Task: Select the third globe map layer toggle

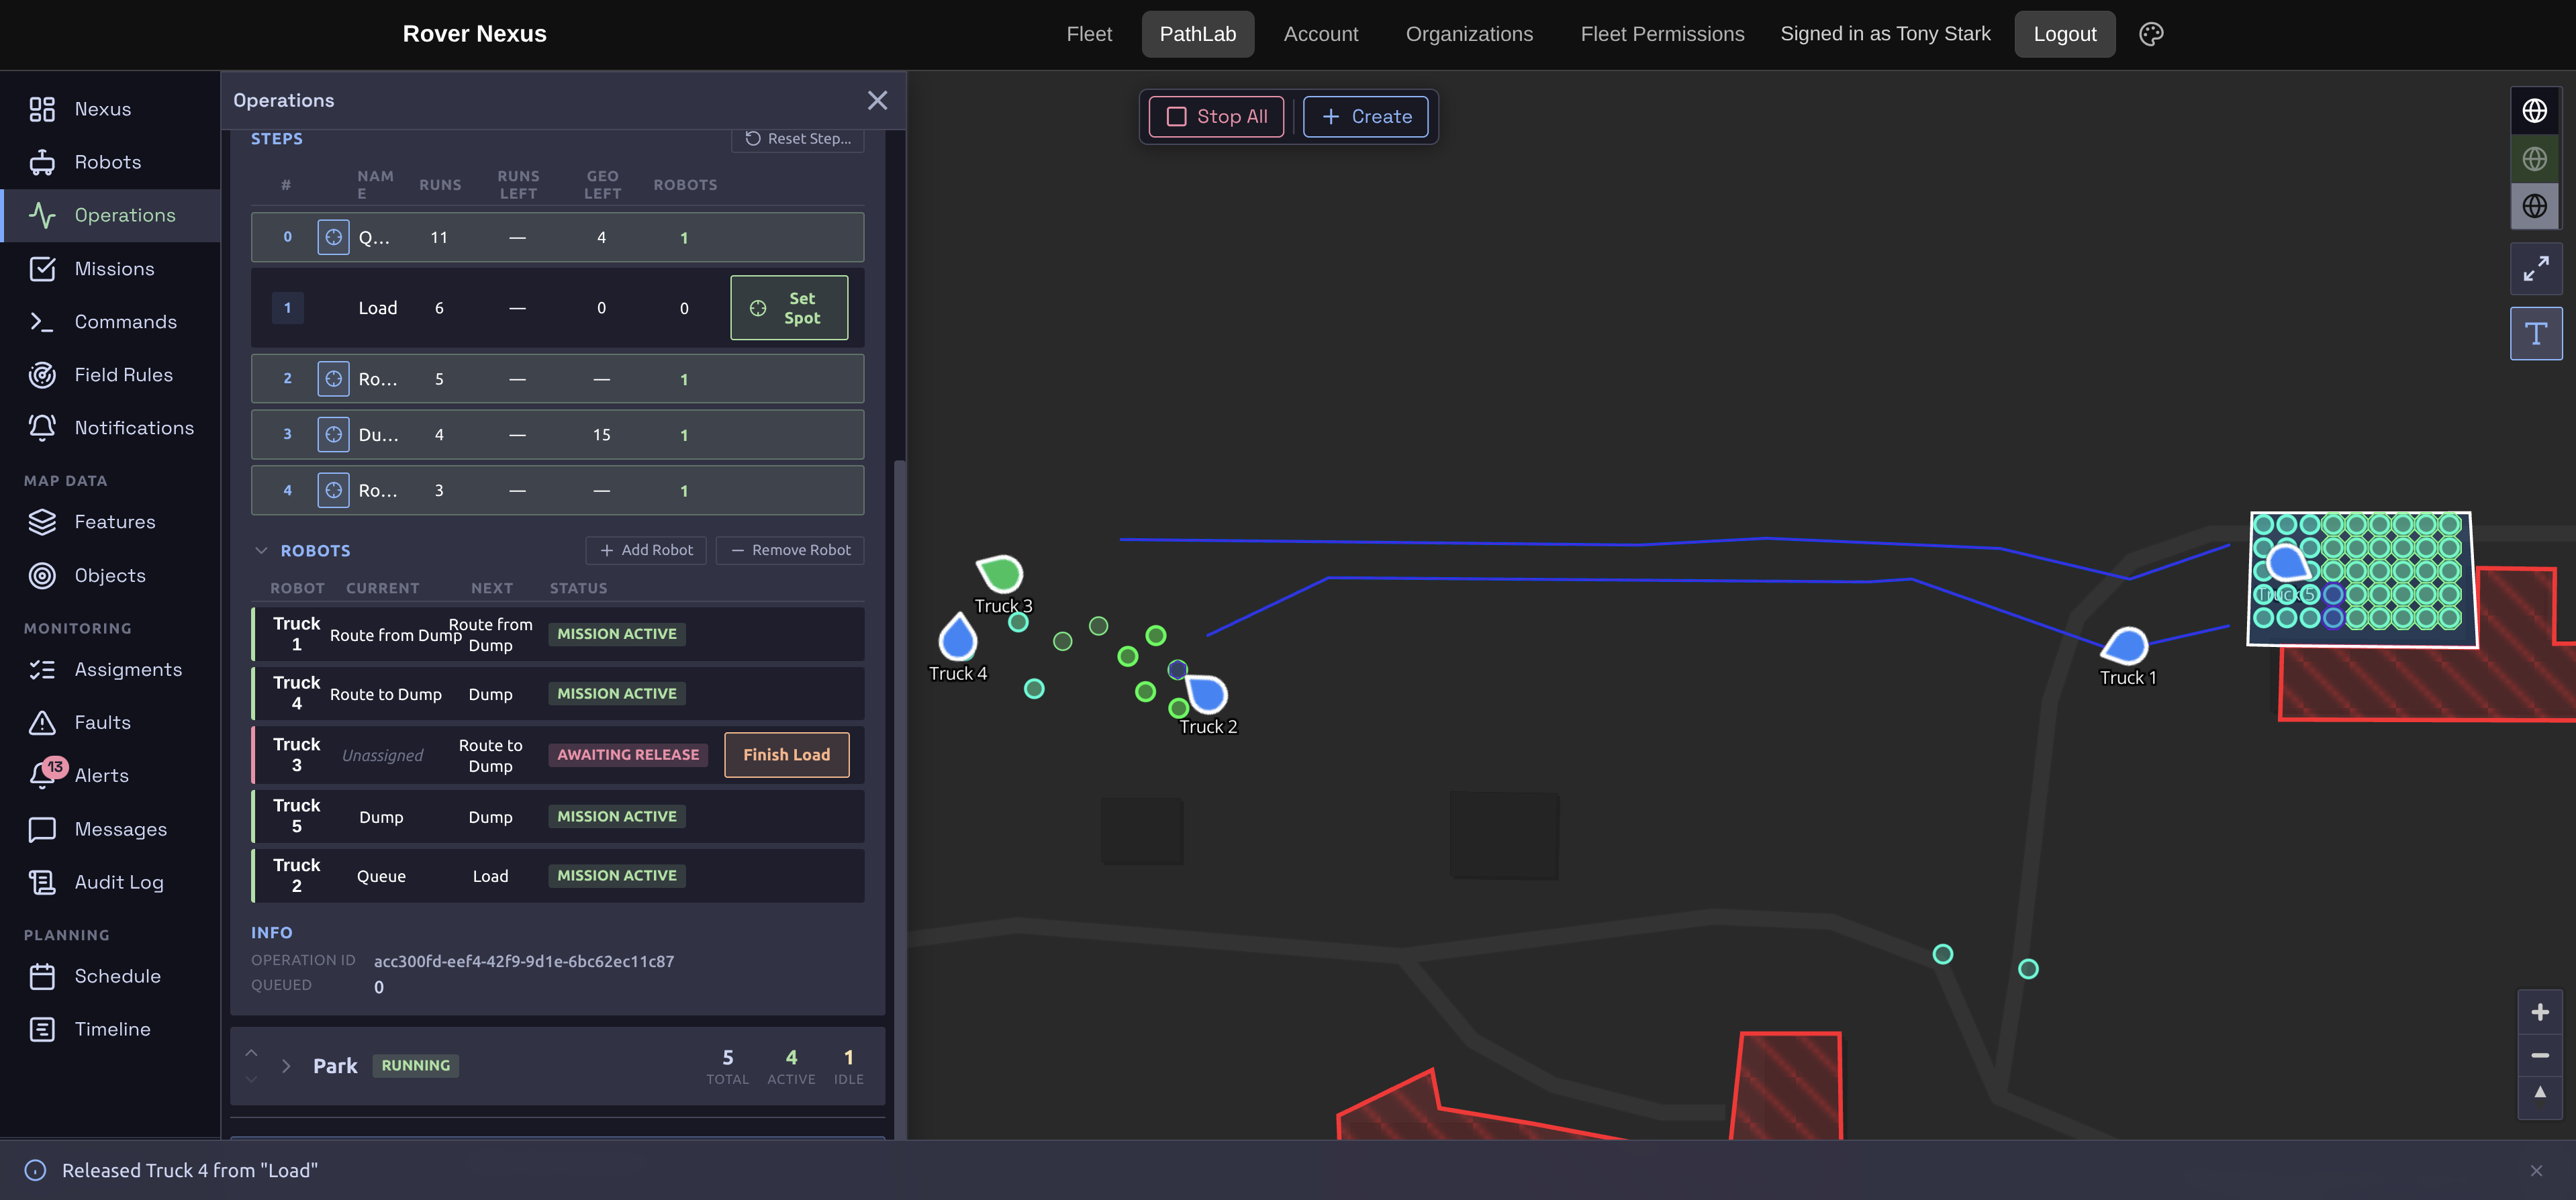Action: coord(2535,206)
